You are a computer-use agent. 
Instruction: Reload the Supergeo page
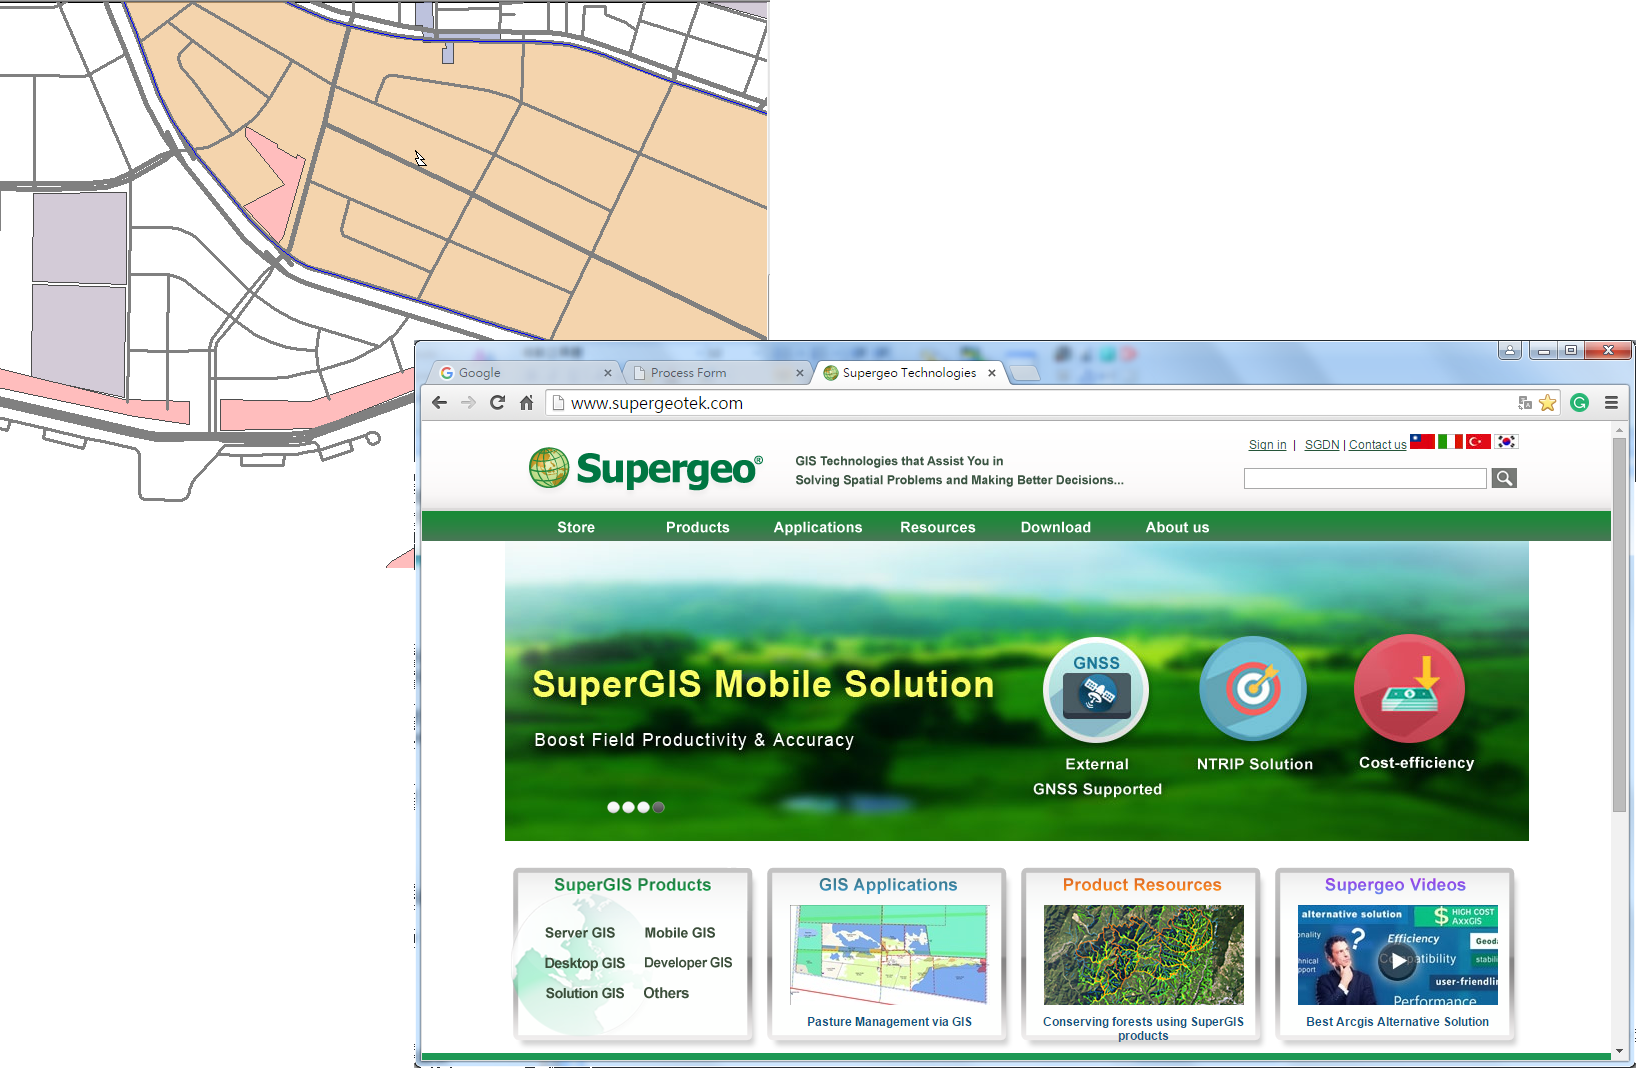click(497, 403)
